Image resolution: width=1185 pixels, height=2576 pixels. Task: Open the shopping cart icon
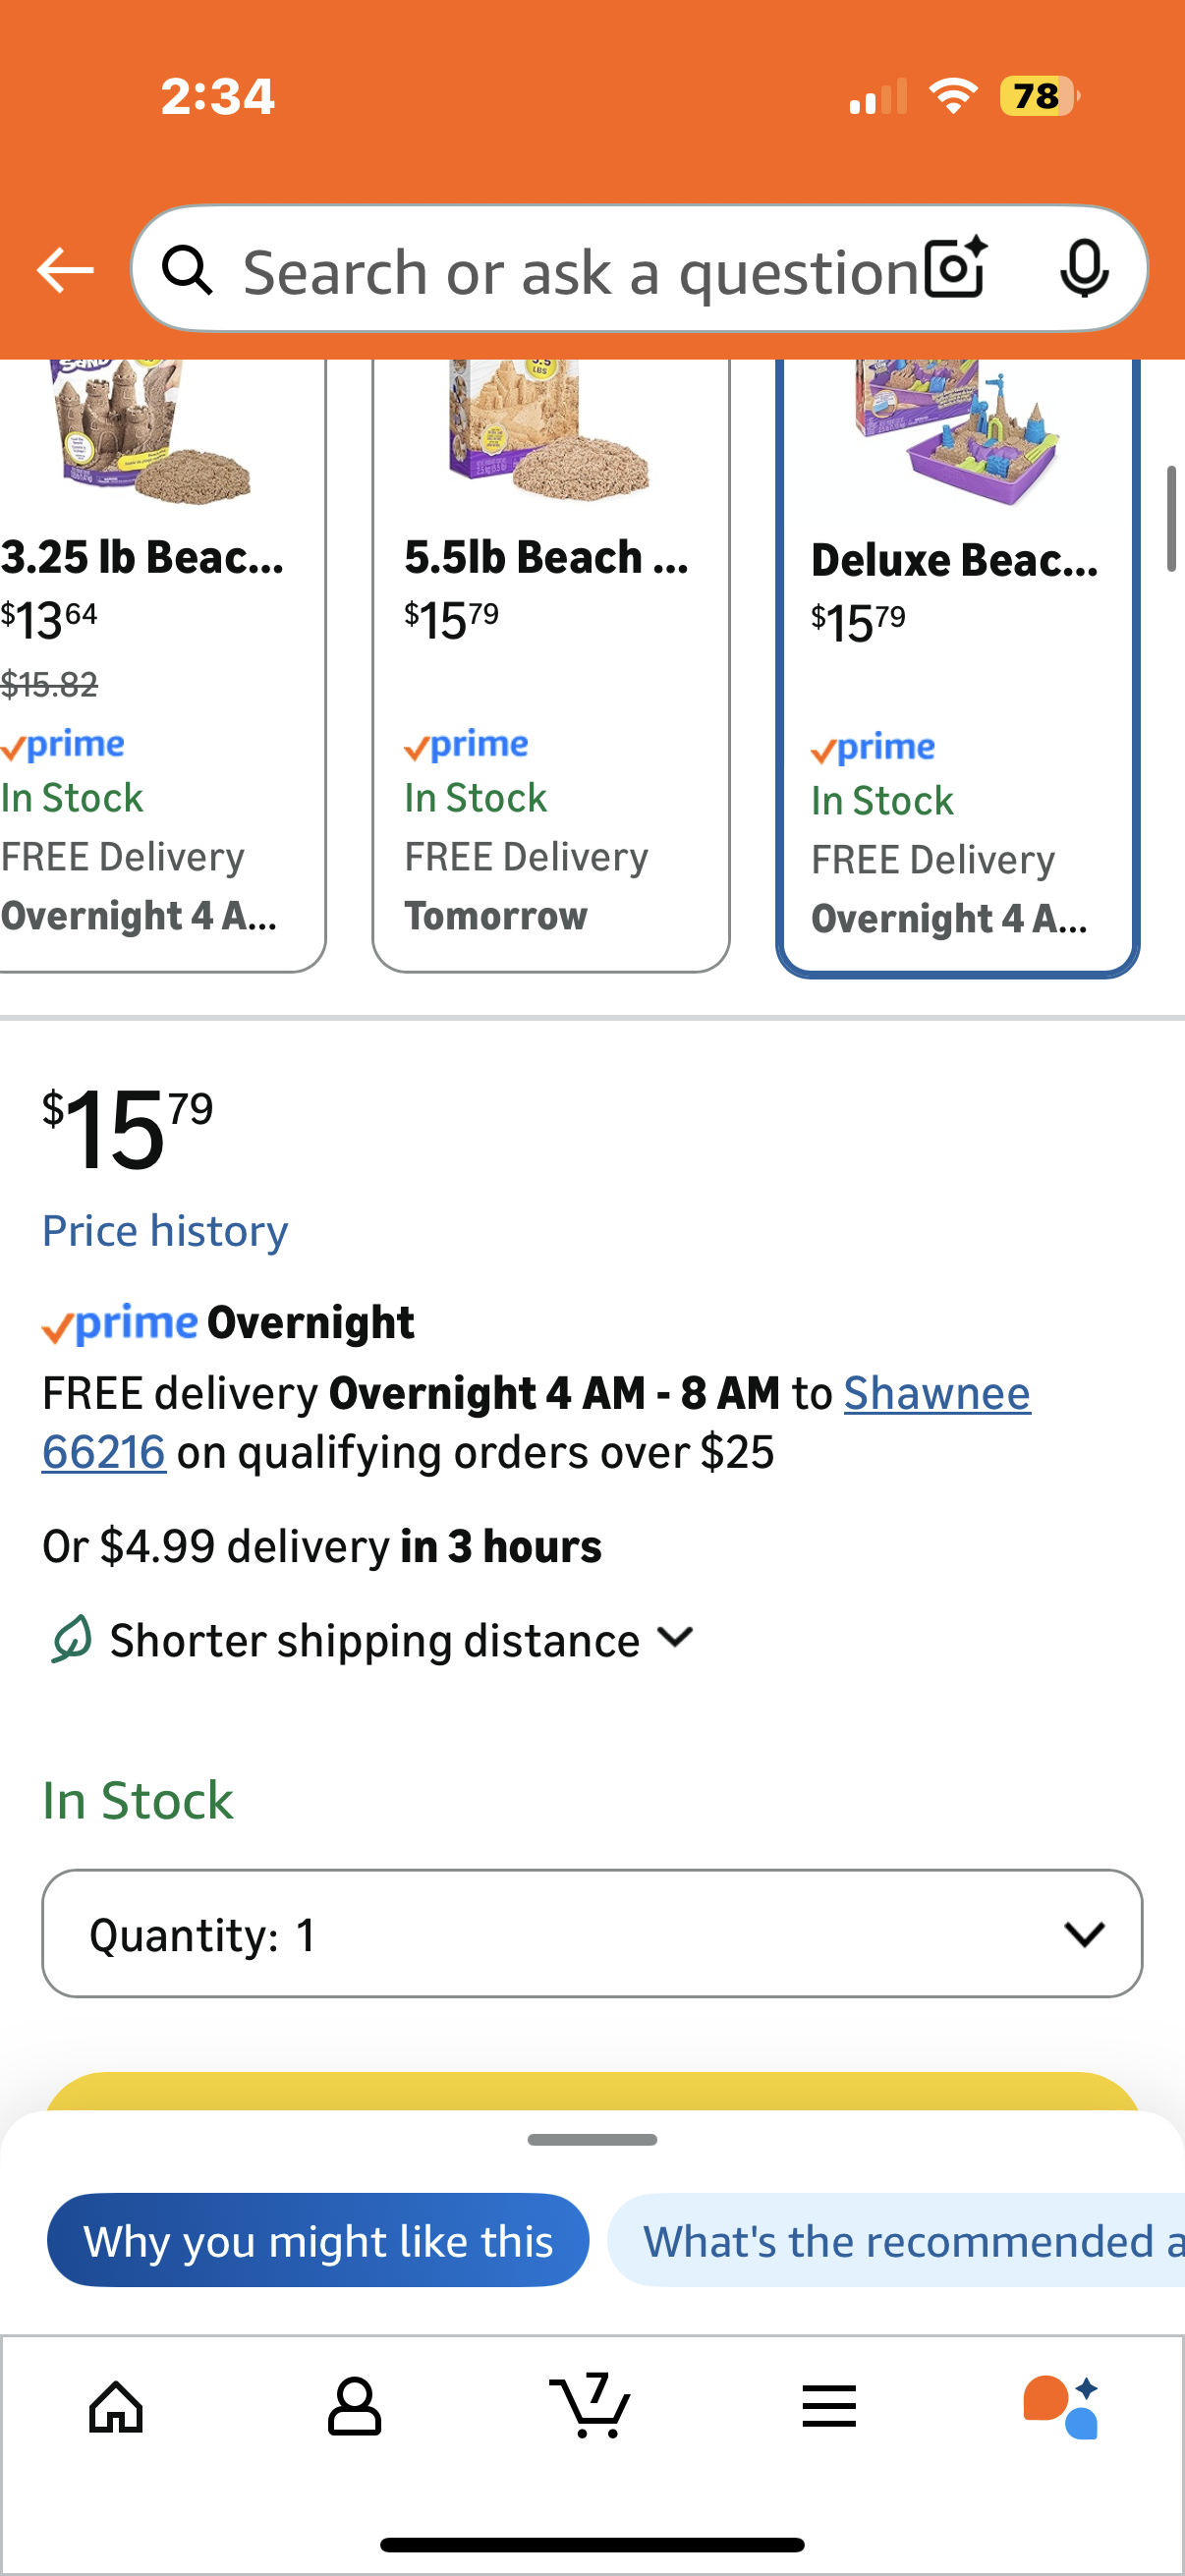[x=591, y=2406]
